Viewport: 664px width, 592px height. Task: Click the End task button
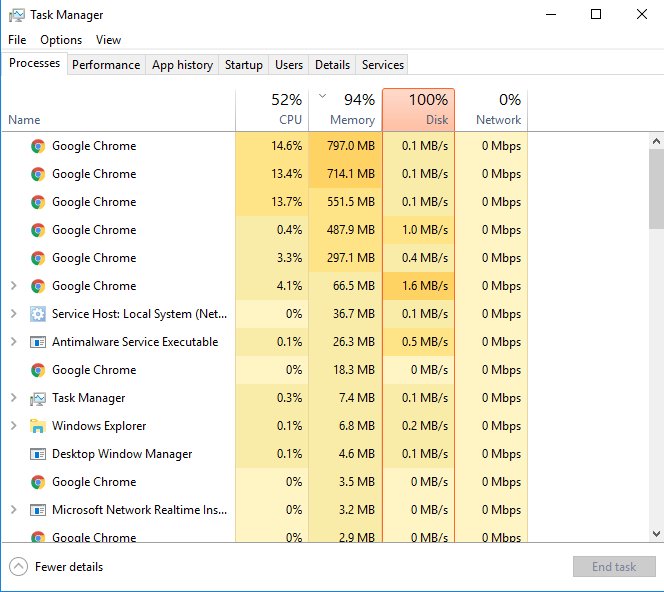click(614, 567)
